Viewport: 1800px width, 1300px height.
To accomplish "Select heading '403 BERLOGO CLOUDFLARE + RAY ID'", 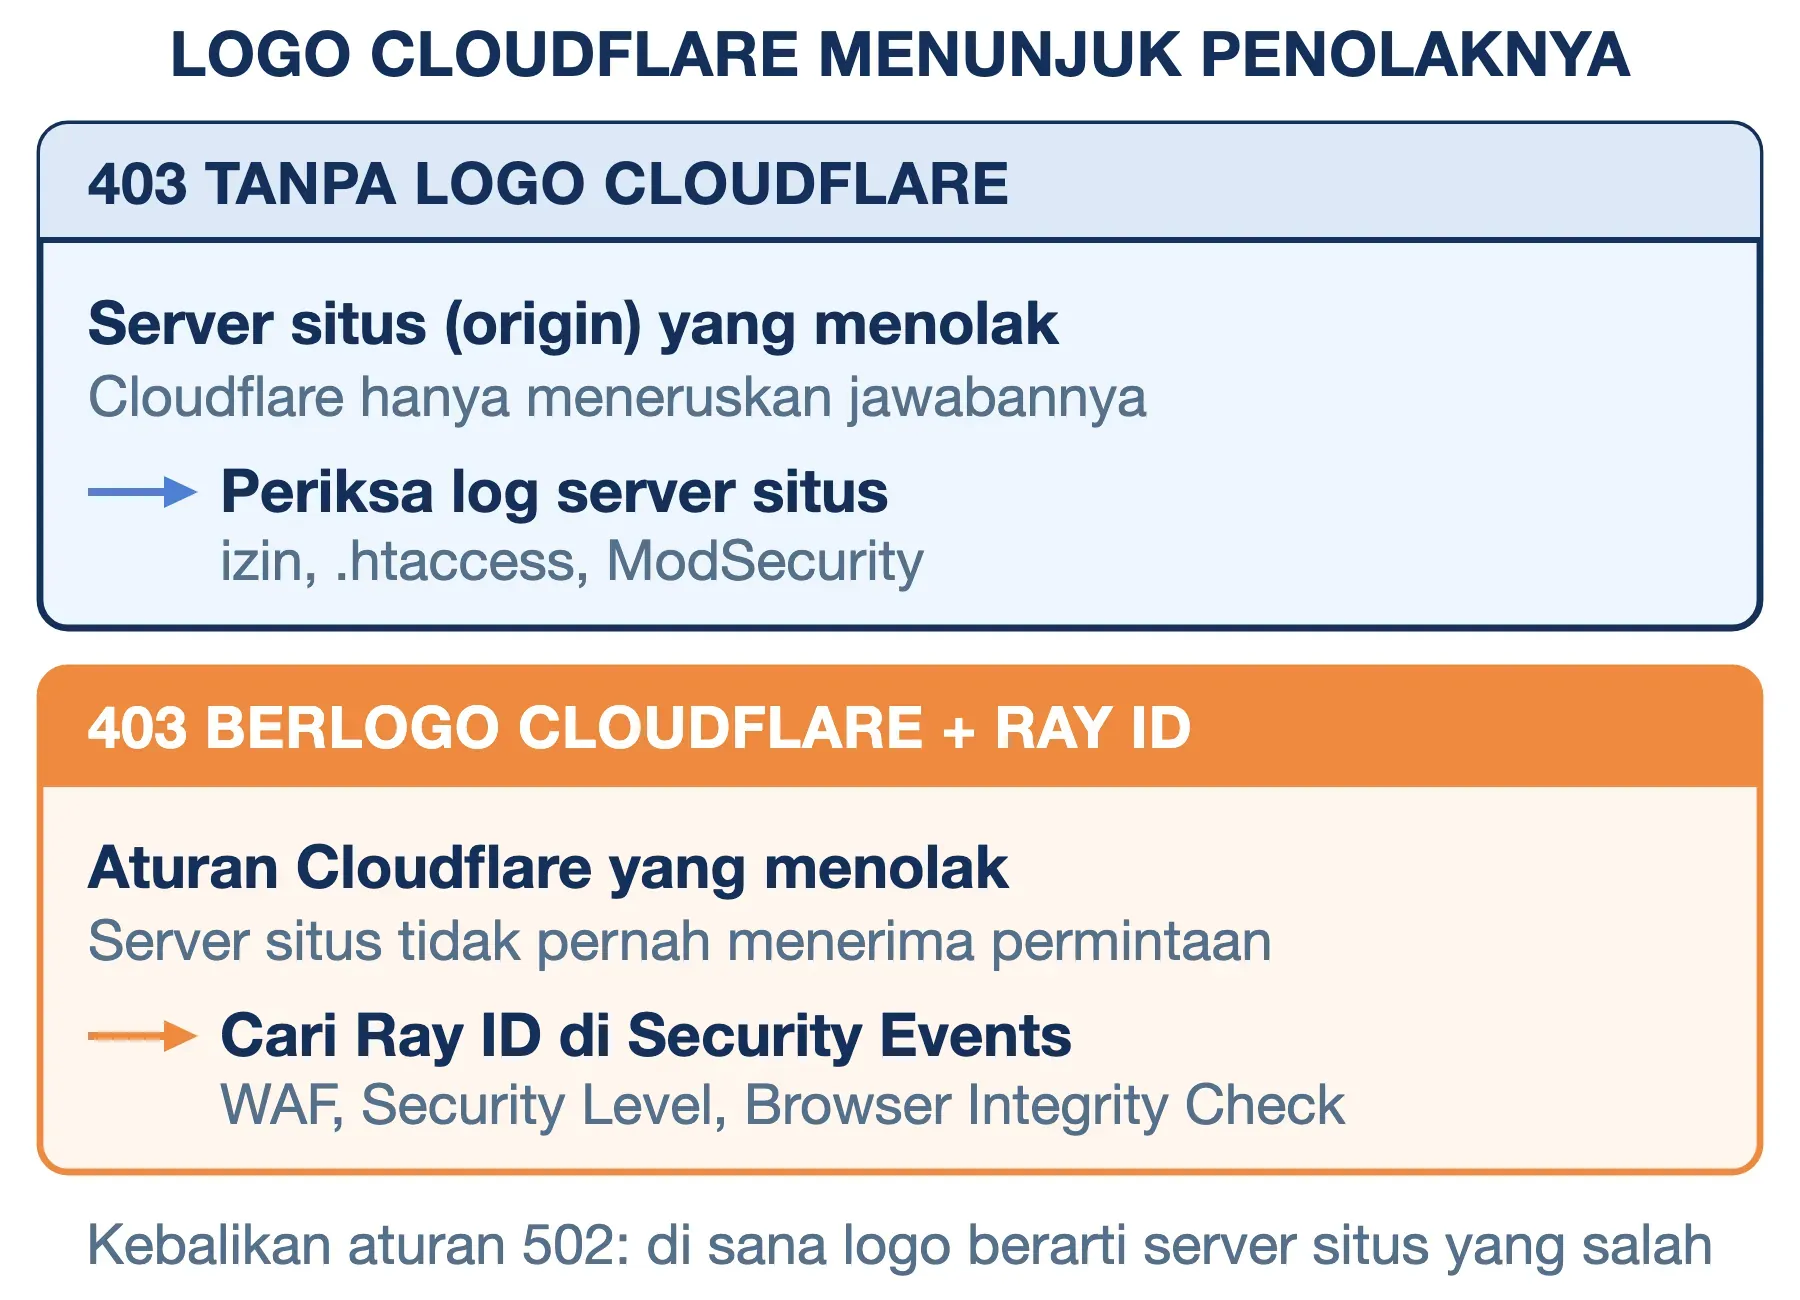I will [x=639, y=727].
